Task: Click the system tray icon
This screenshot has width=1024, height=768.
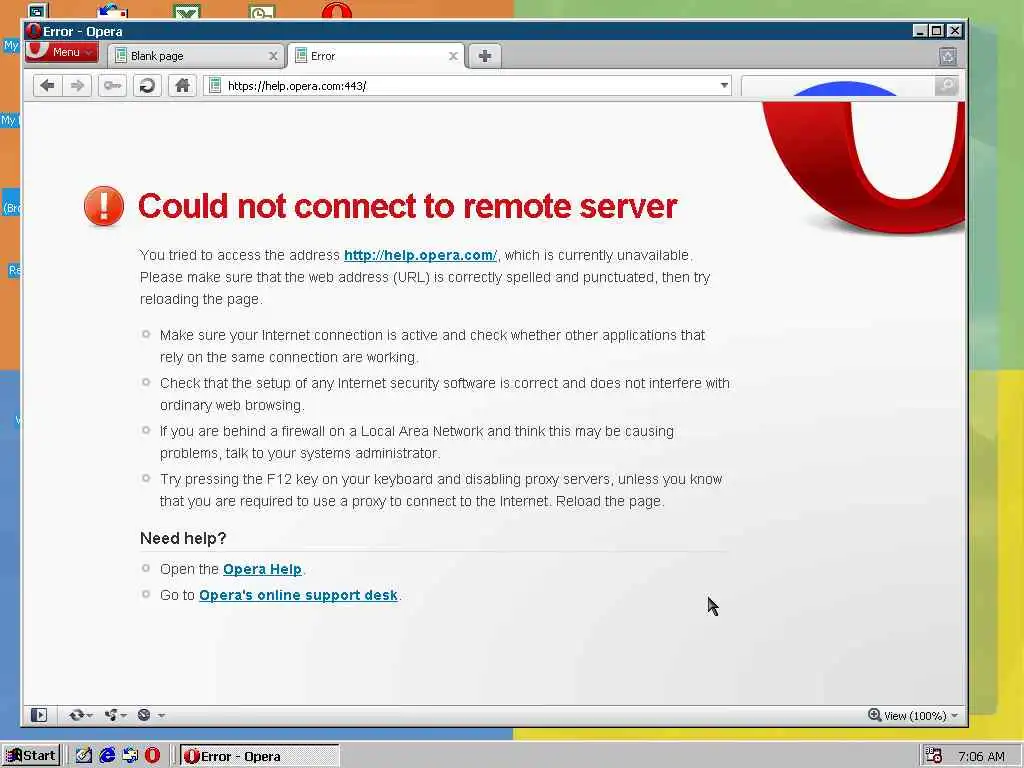Action: pyautogui.click(x=934, y=756)
